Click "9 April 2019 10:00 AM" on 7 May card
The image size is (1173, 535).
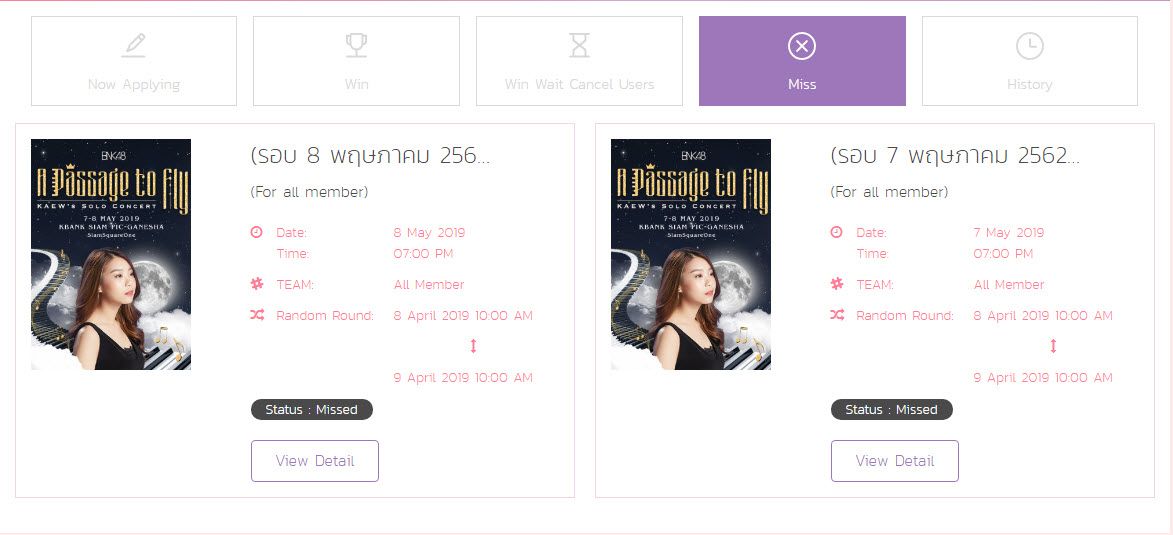pyautogui.click(x=1043, y=378)
